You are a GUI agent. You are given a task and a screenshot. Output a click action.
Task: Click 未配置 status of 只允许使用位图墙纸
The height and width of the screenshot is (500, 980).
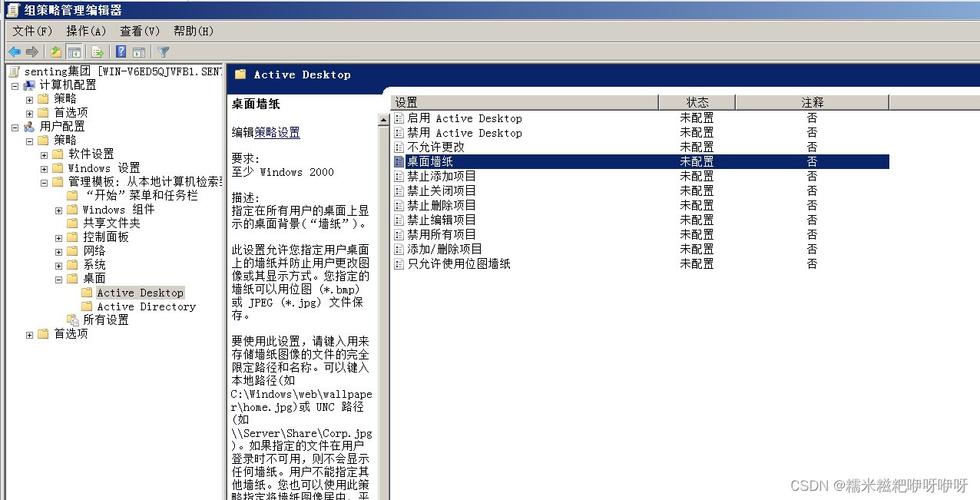pyautogui.click(x=697, y=264)
